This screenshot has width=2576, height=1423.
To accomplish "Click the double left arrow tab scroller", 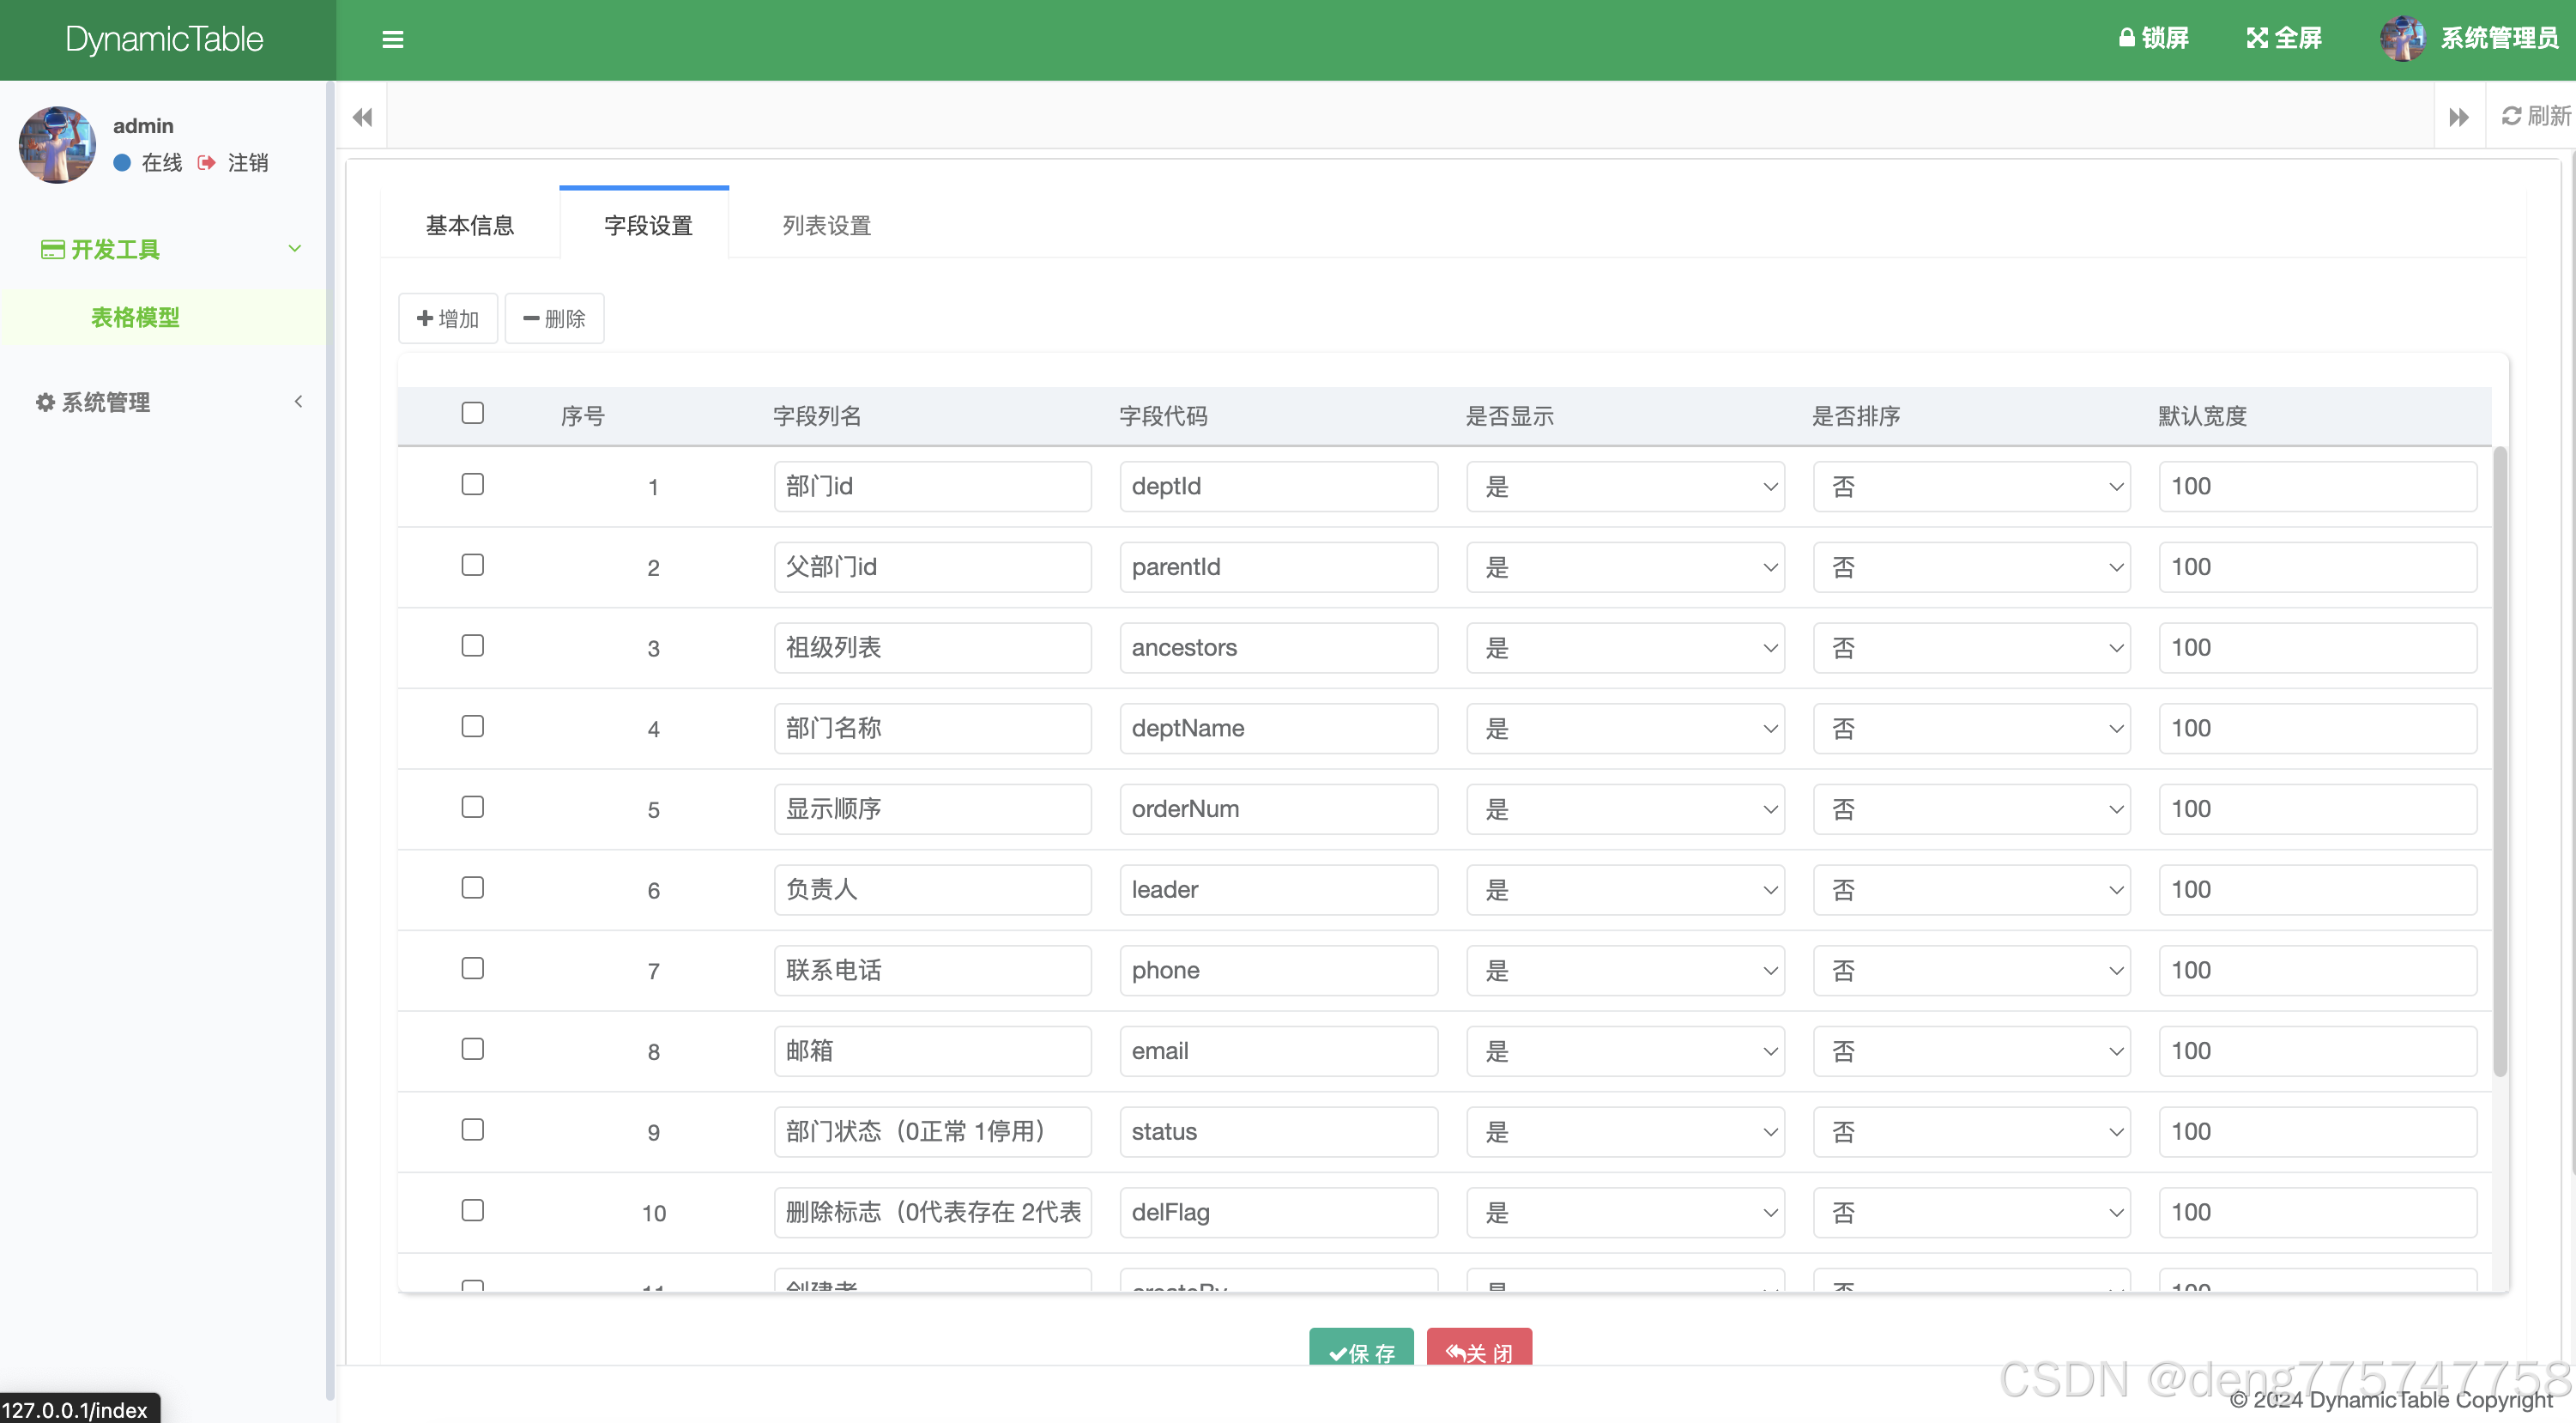I will pos(362,117).
